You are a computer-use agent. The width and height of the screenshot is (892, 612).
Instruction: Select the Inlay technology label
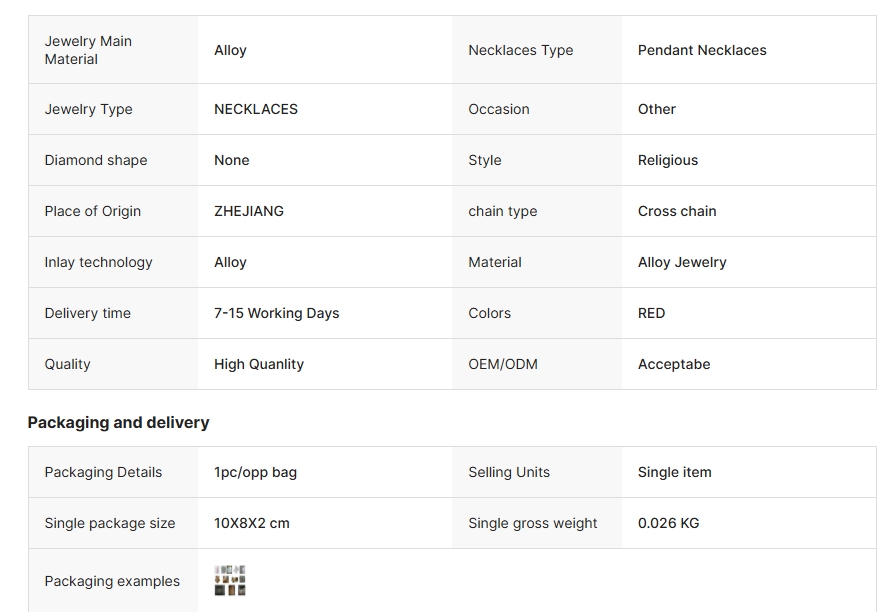pyautogui.click(x=98, y=262)
